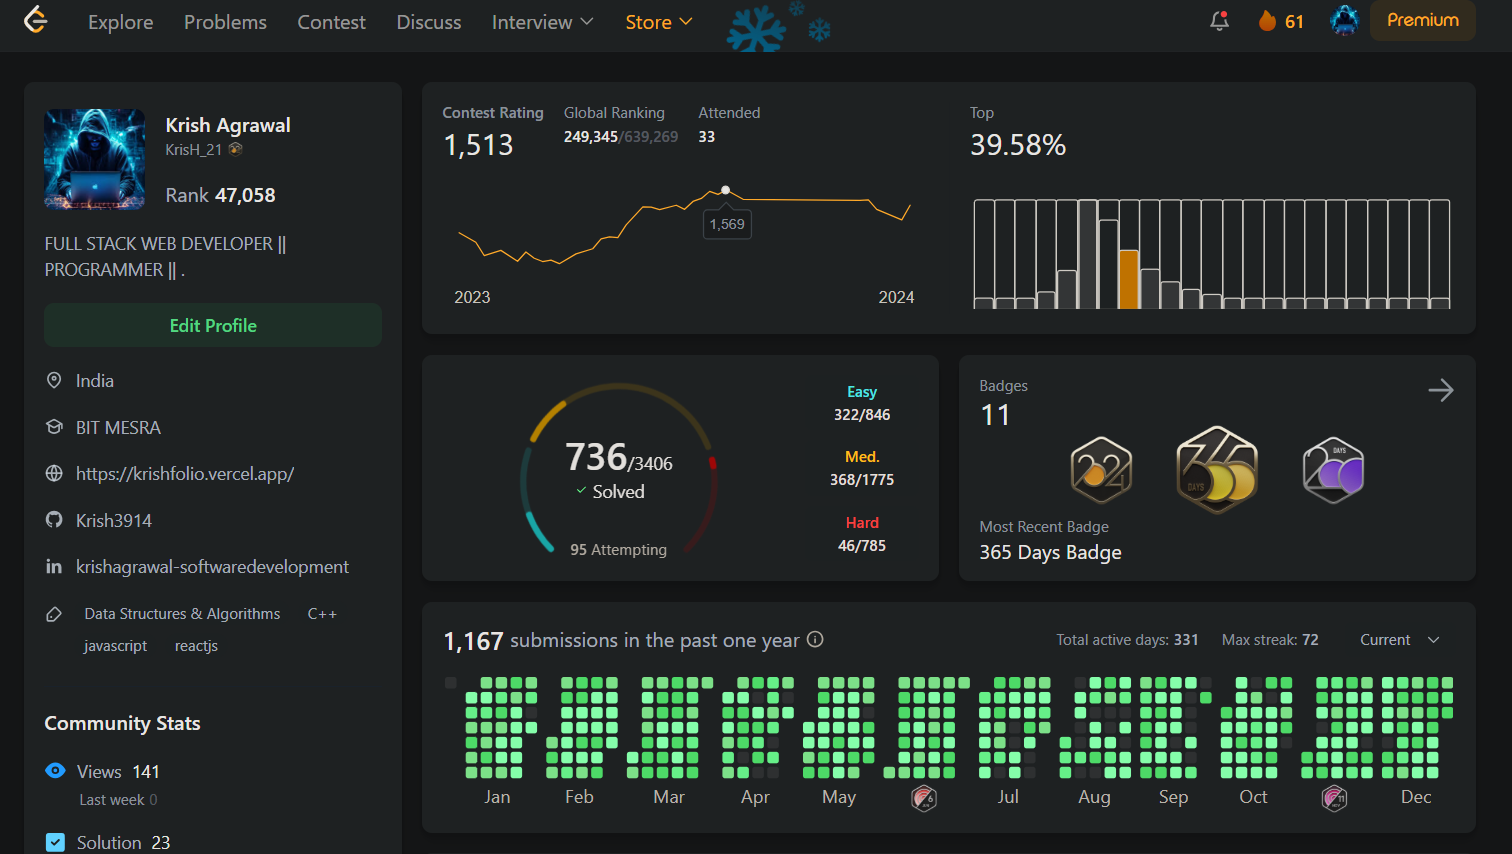Click the Contest Rating 1,513 value

[478, 146]
